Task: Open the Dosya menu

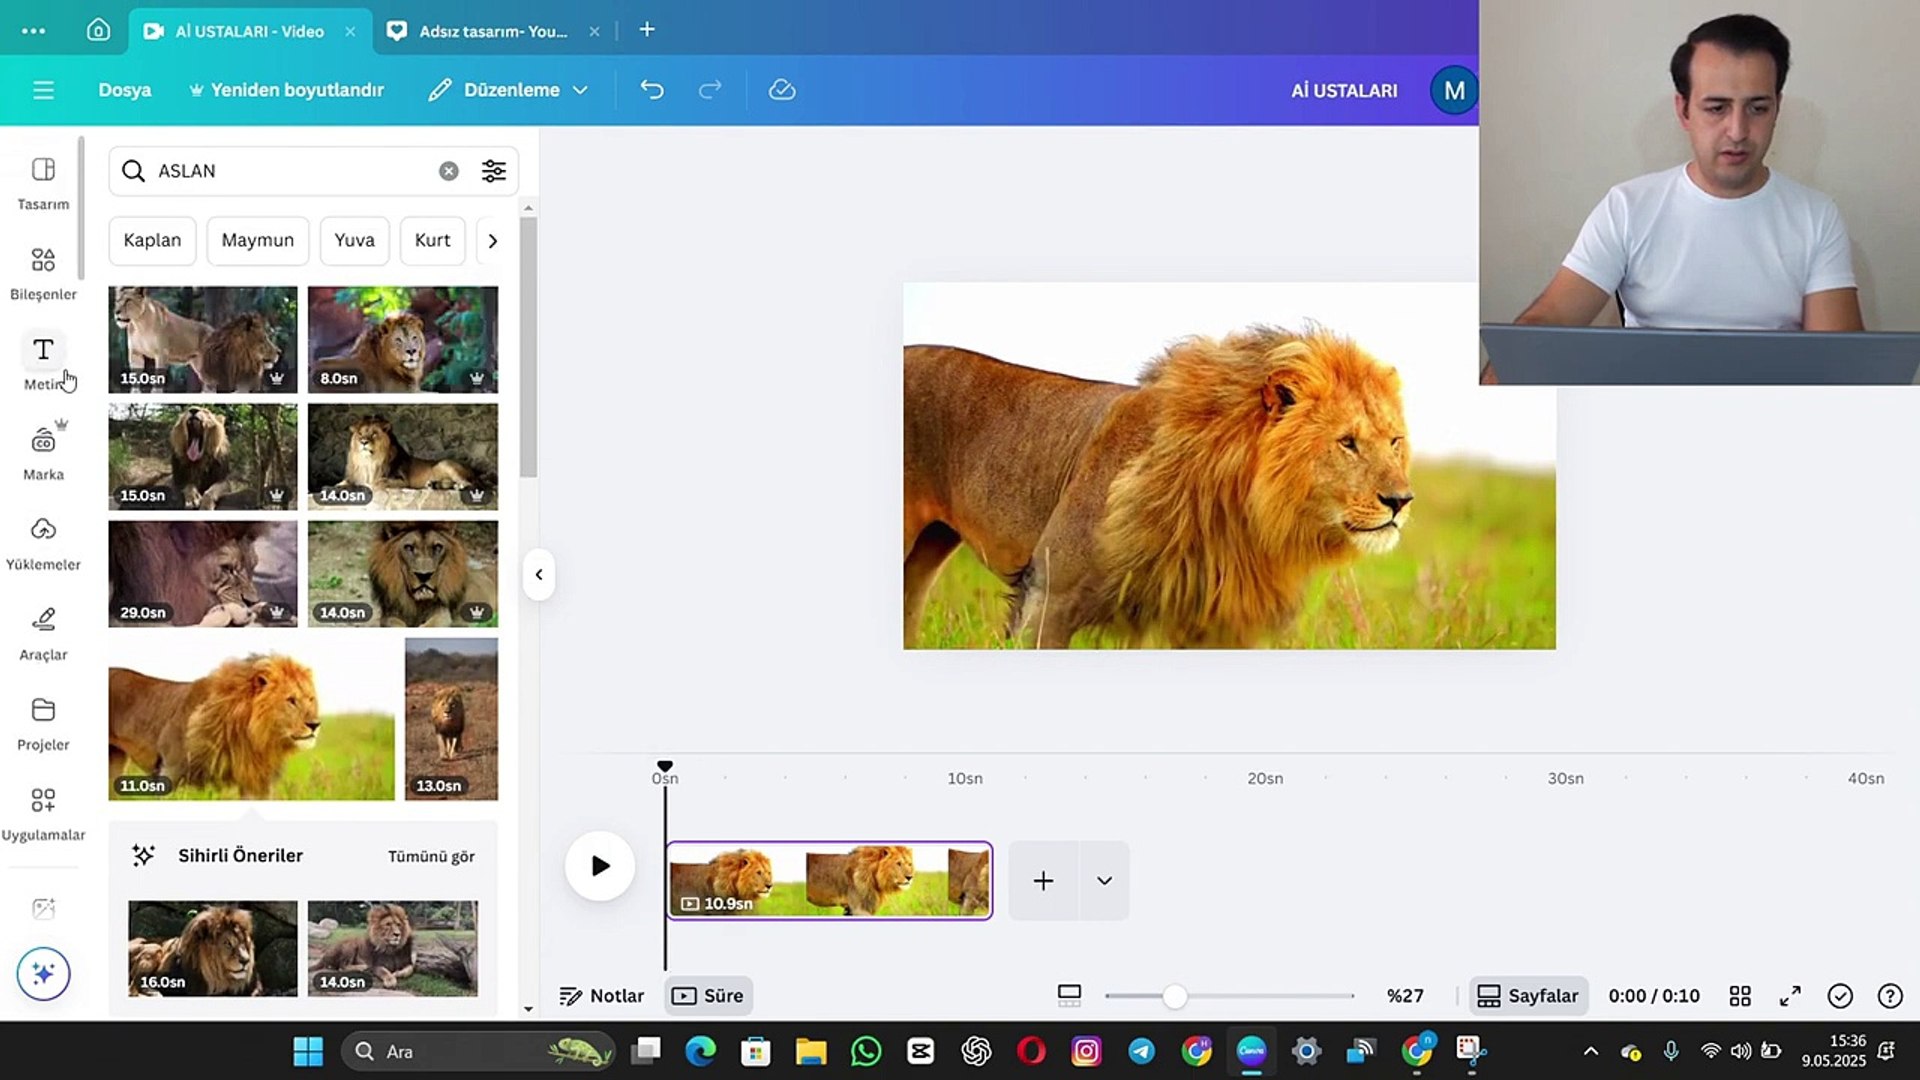Action: pyautogui.click(x=125, y=90)
